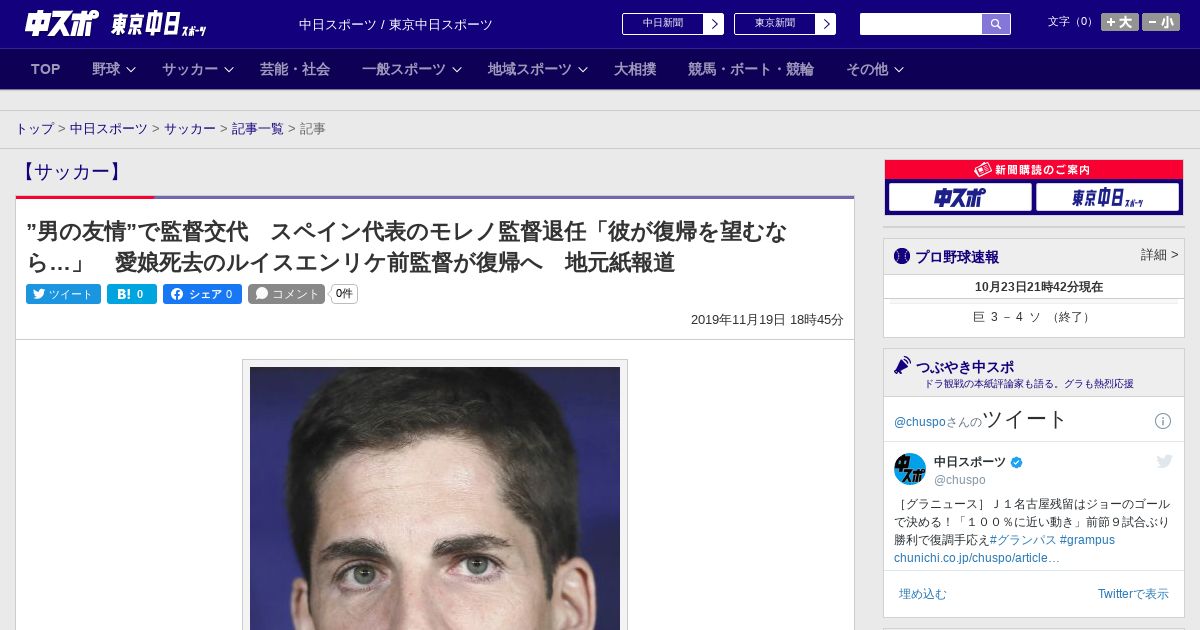
Task: Go to トップ in breadcrumb
Action: pyautogui.click(x=35, y=129)
